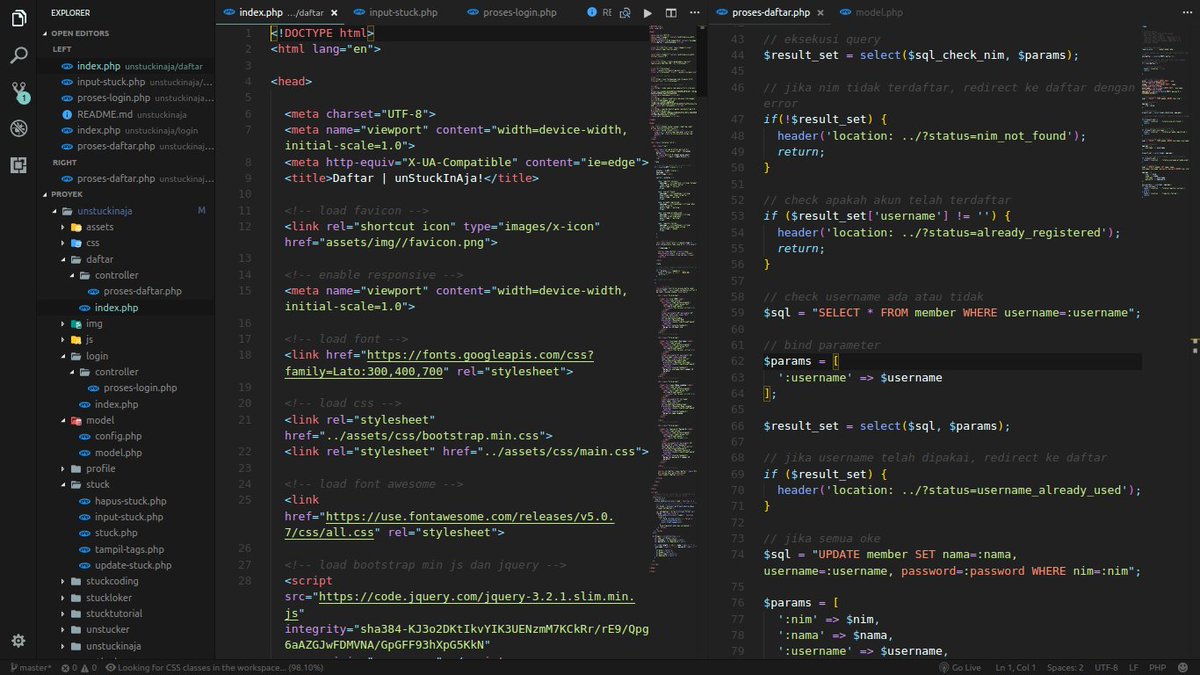This screenshot has width=1200, height=675.
Task: Start the Go Live server
Action: tap(960, 667)
